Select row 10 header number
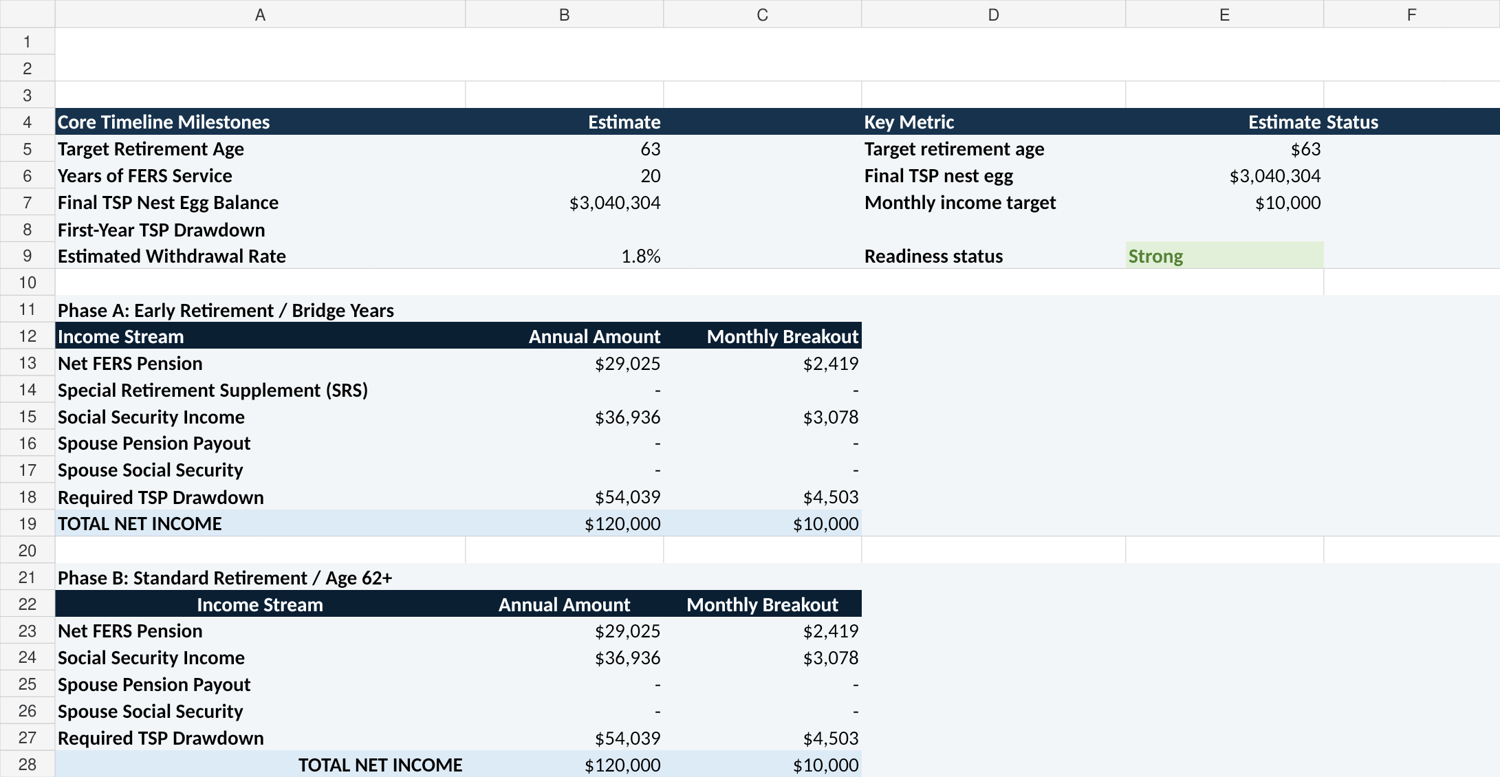 pyautogui.click(x=27, y=282)
